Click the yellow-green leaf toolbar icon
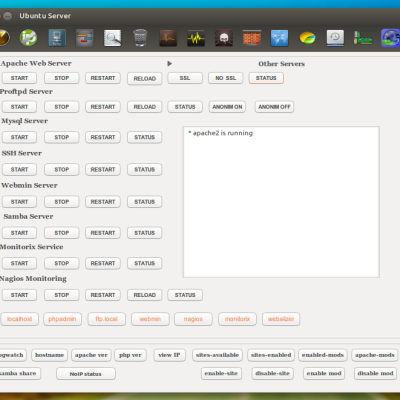The width and height of the screenshot is (400, 400). click(x=307, y=38)
